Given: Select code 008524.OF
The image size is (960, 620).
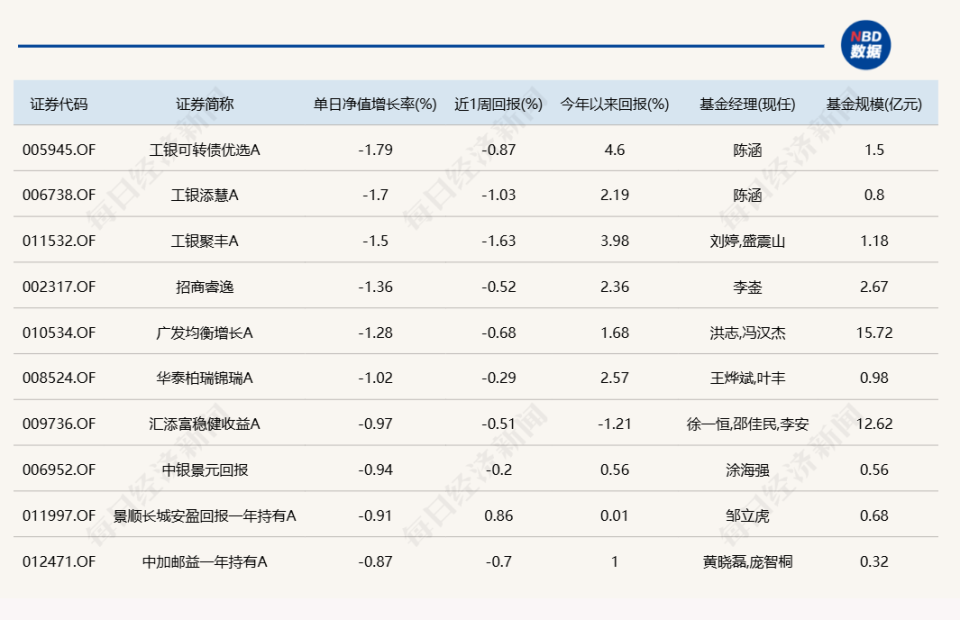Looking at the screenshot, I should [59, 378].
